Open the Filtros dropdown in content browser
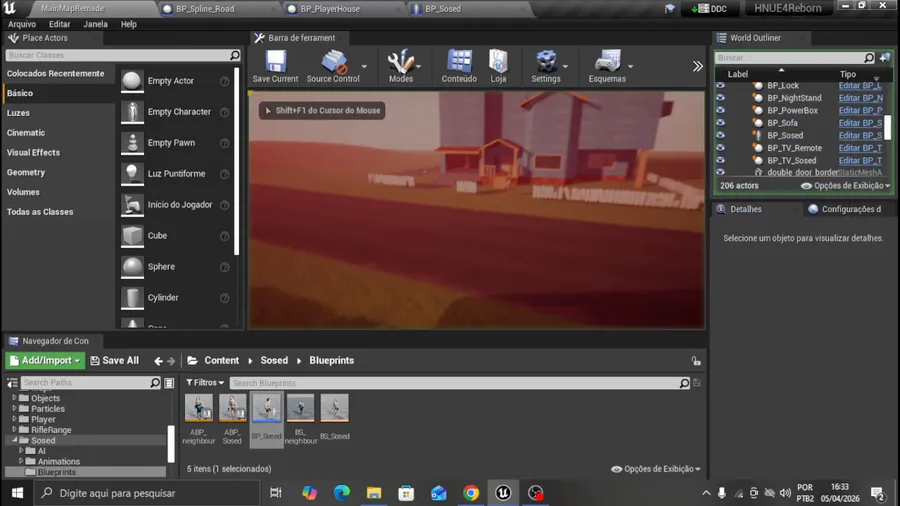Image resolution: width=900 pixels, height=506 pixels. pyautogui.click(x=204, y=383)
